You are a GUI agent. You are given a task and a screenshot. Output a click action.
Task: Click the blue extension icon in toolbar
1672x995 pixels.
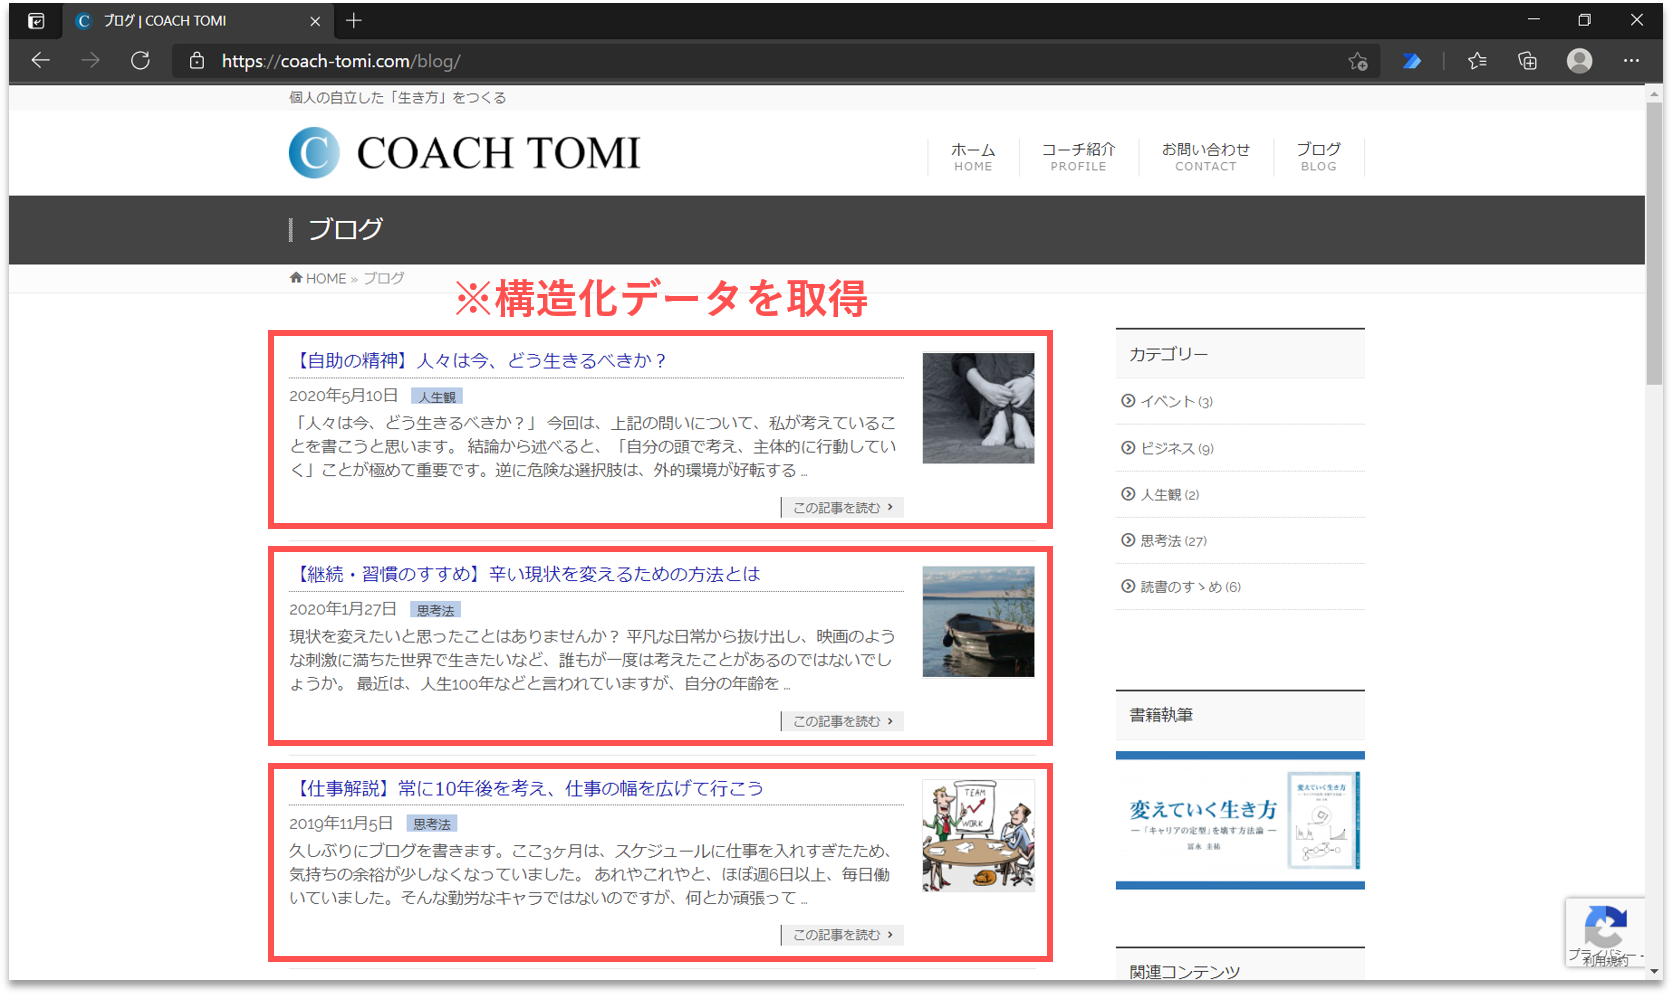pyautogui.click(x=1411, y=61)
